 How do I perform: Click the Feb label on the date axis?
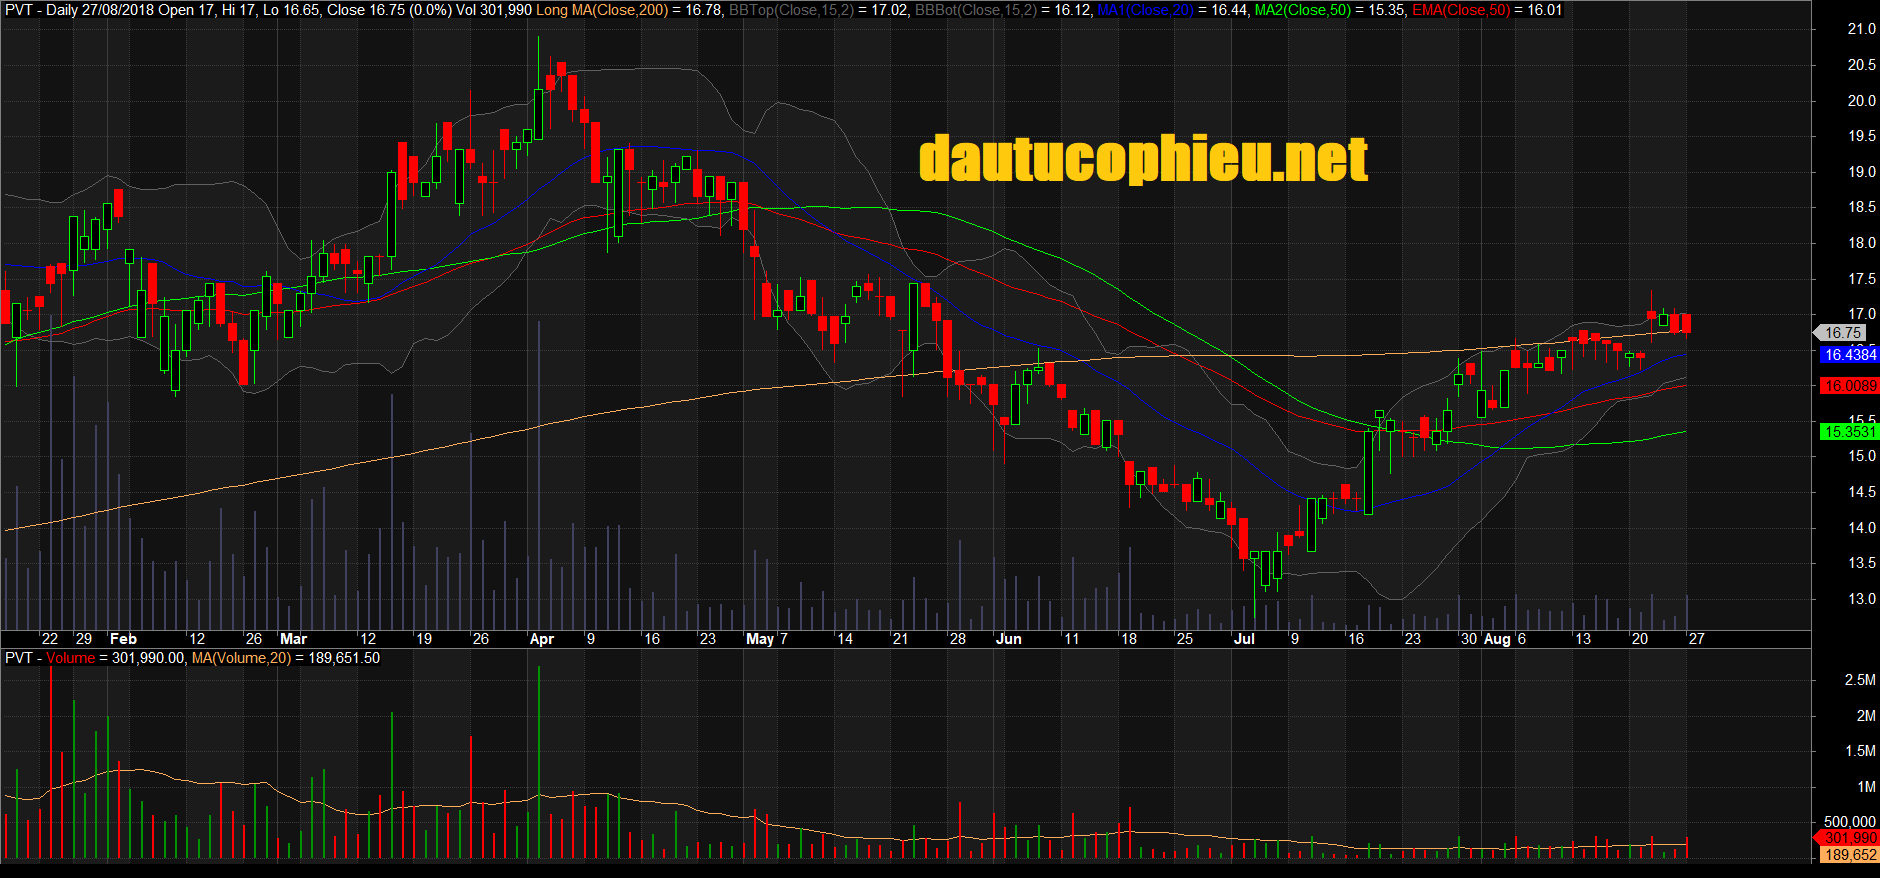[123, 639]
